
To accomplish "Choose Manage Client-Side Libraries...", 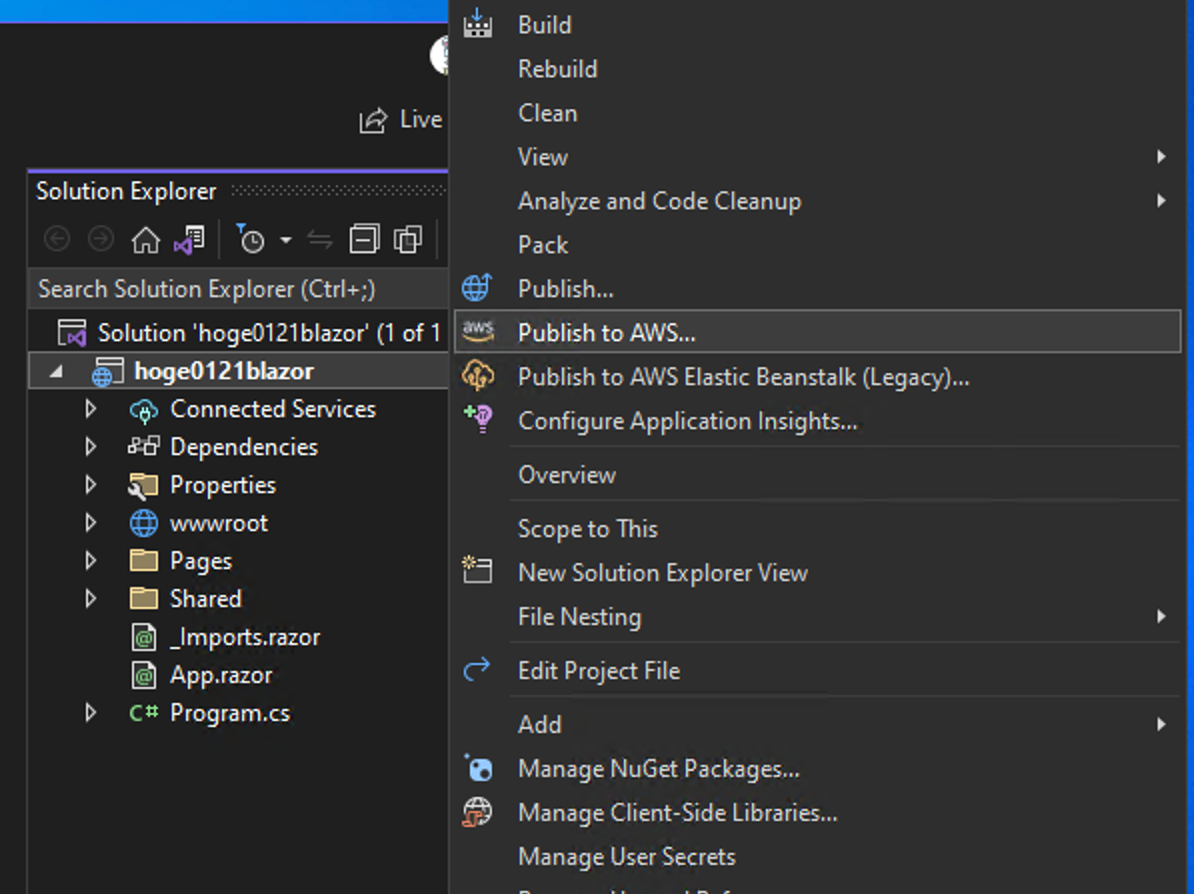I will pyautogui.click(x=818, y=813).
